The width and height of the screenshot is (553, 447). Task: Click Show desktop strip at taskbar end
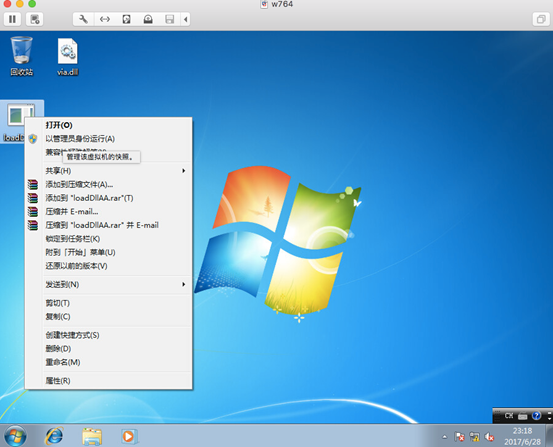549,436
